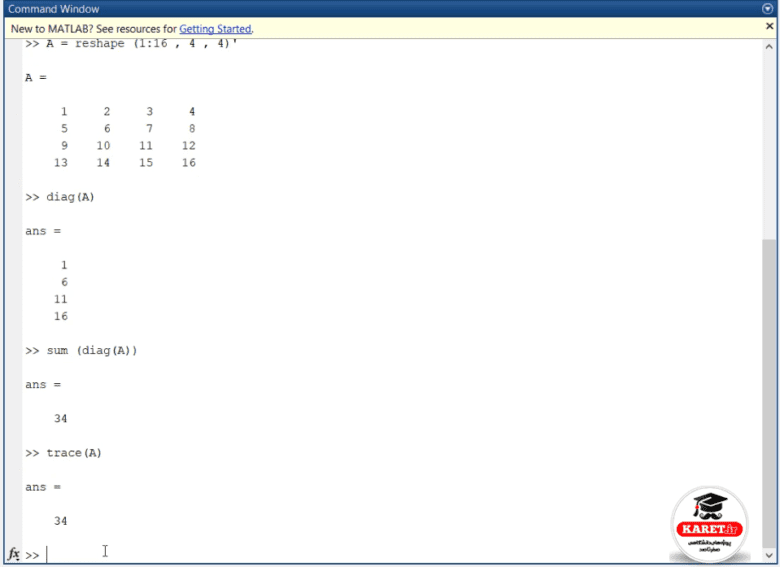The width and height of the screenshot is (780, 567).
Task: Click the vertical scrollbar thumb
Action: coord(769,393)
